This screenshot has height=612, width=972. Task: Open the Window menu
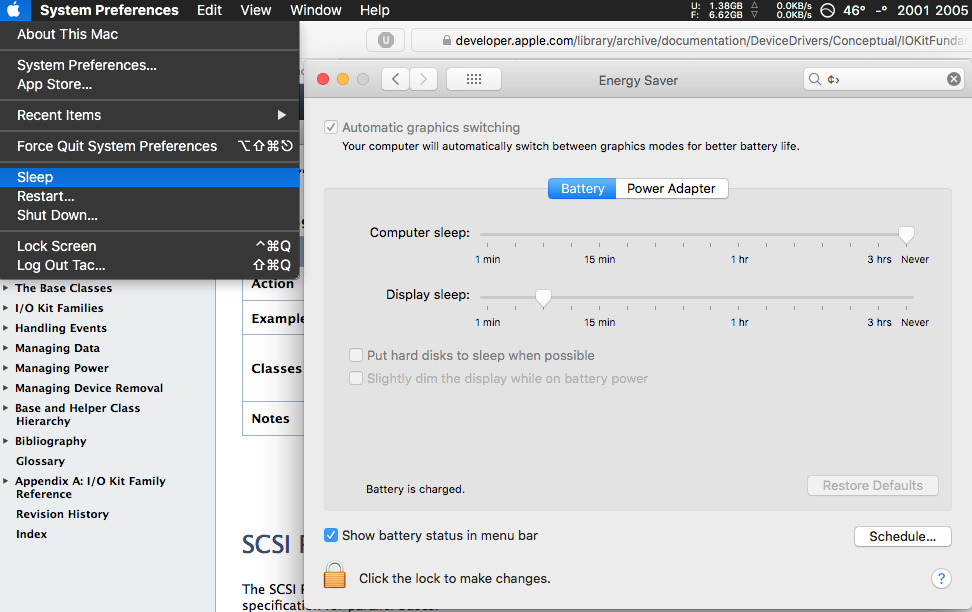pos(316,10)
